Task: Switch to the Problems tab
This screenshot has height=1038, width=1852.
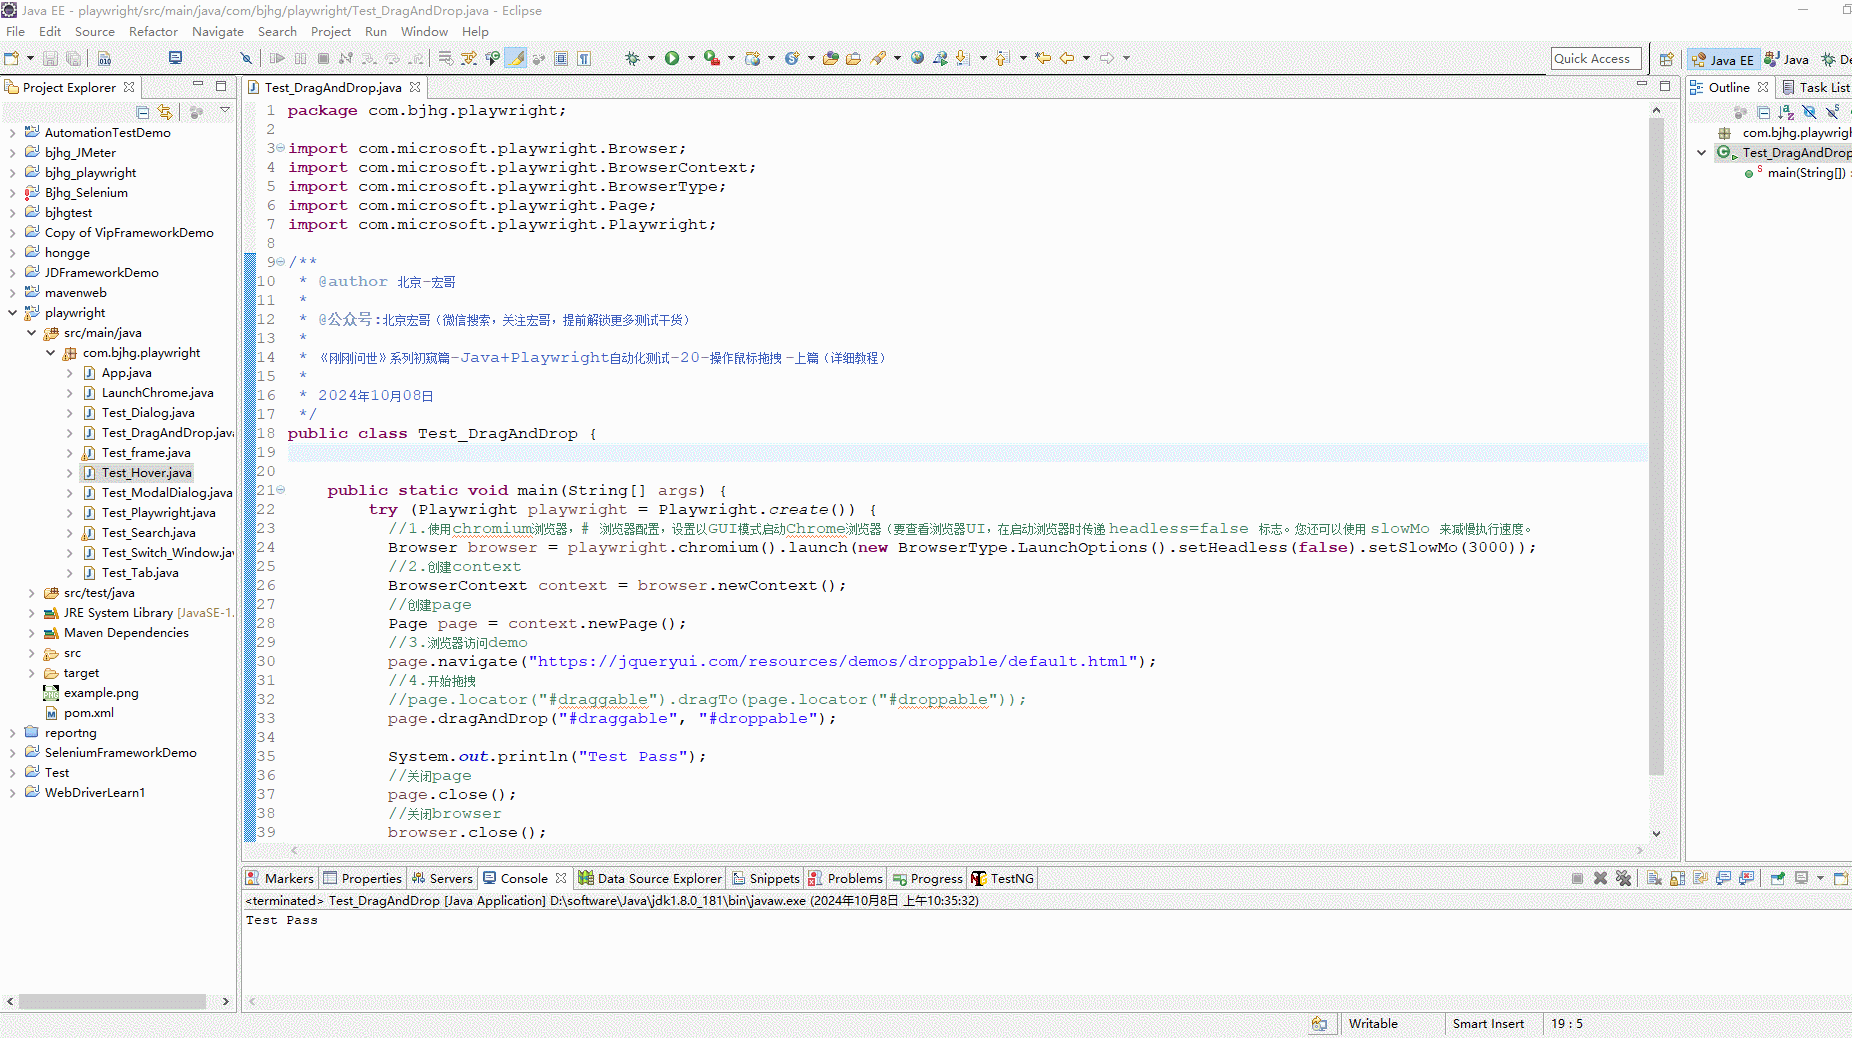Action: [x=846, y=878]
